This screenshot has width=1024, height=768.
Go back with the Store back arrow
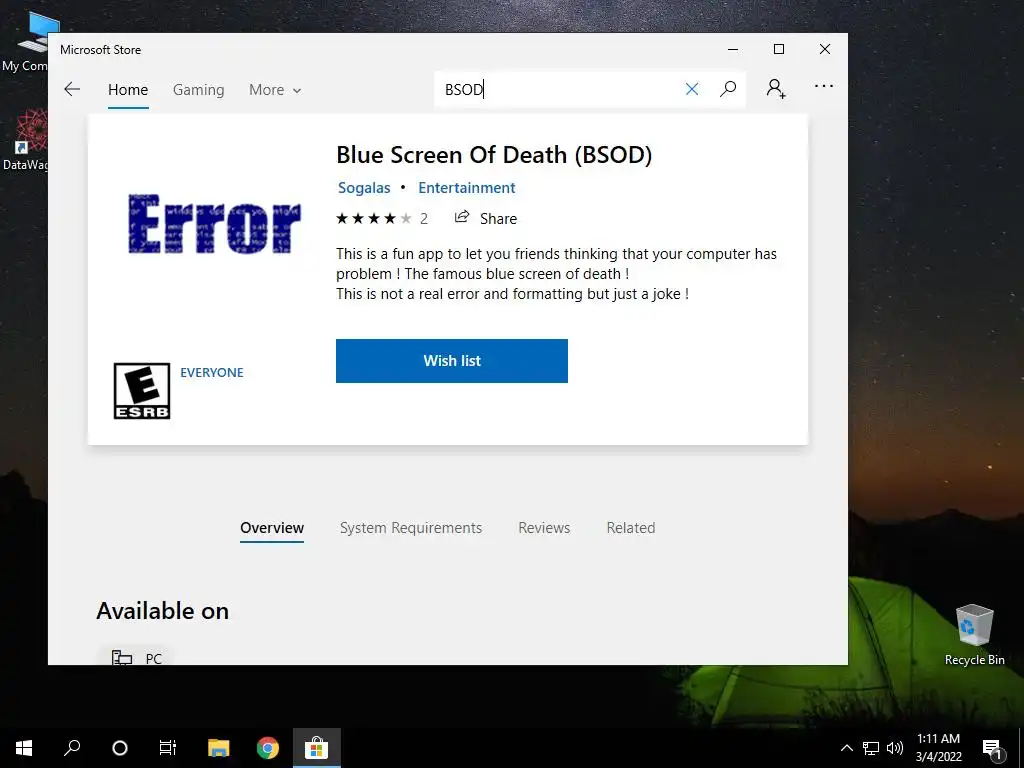(72, 89)
